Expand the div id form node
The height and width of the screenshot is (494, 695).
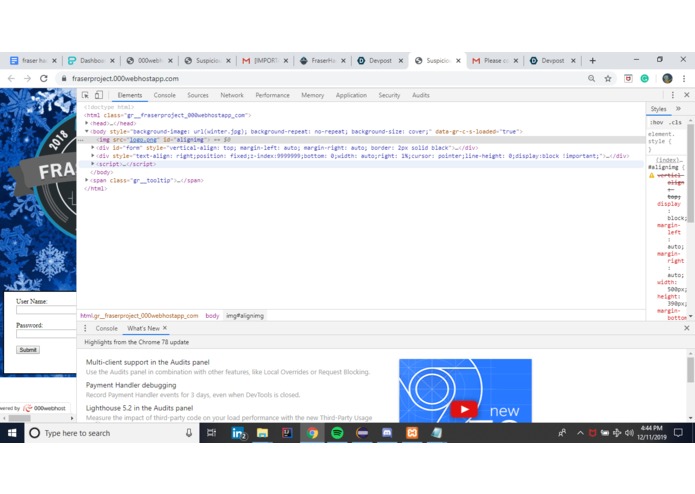pos(93,148)
